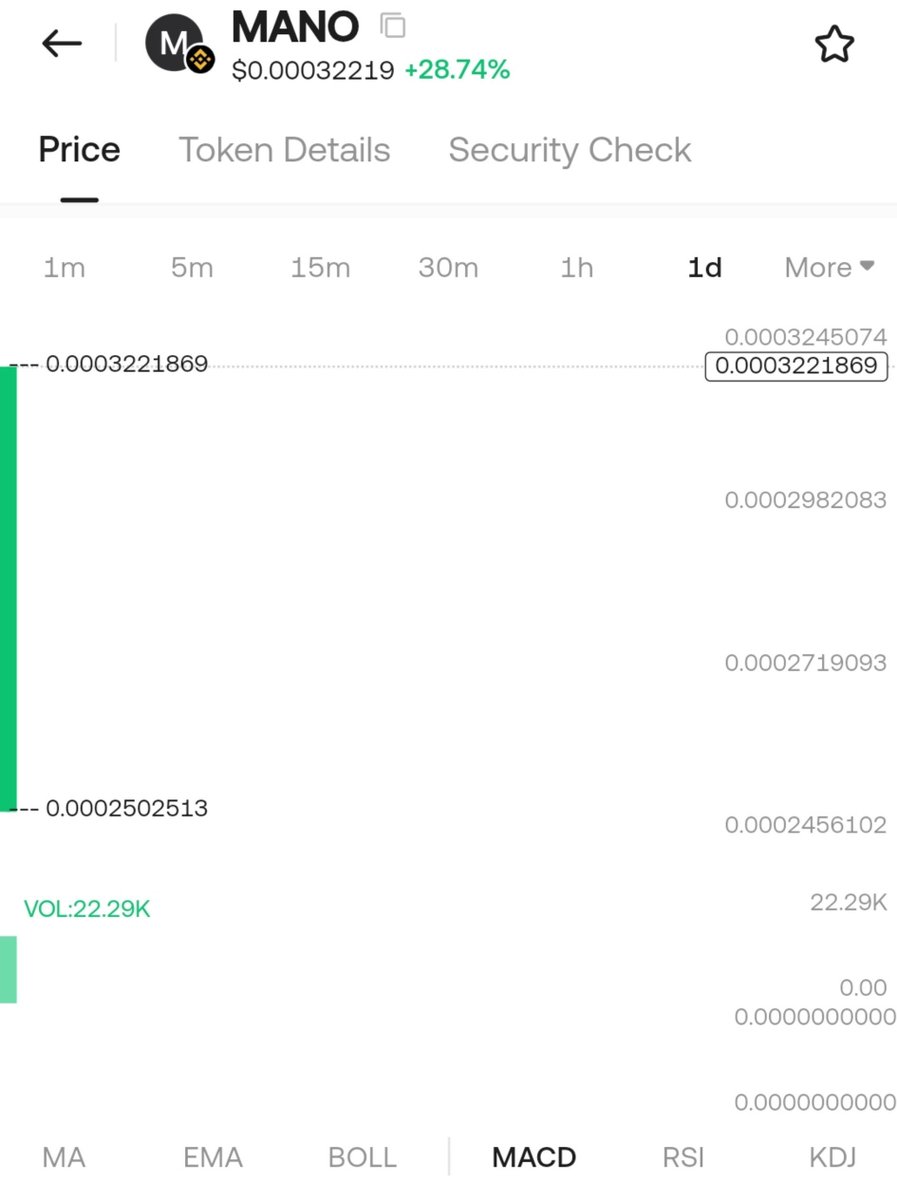The image size is (897, 1200).
Task: Select the 1m chart interval
Action: coord(64,268)
